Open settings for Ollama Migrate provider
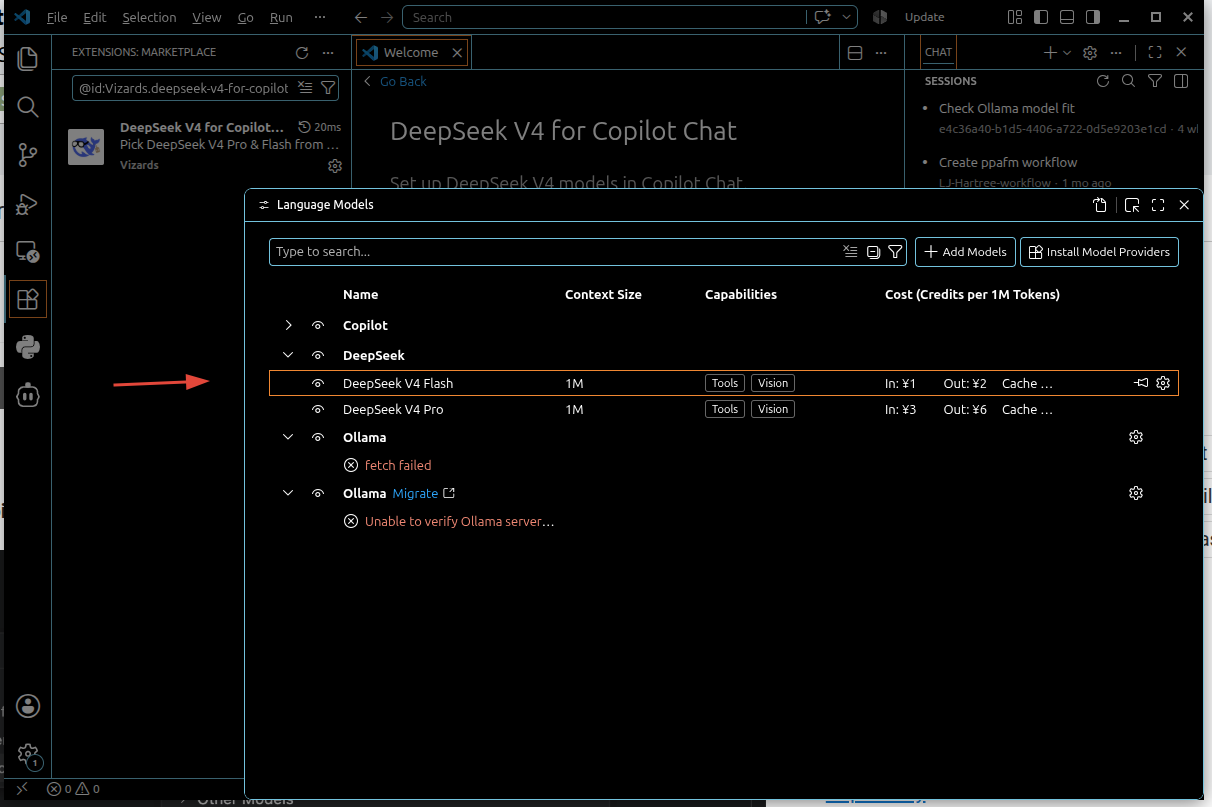Viewport: 1212px width, 807px height. [x=1136, y=493]
